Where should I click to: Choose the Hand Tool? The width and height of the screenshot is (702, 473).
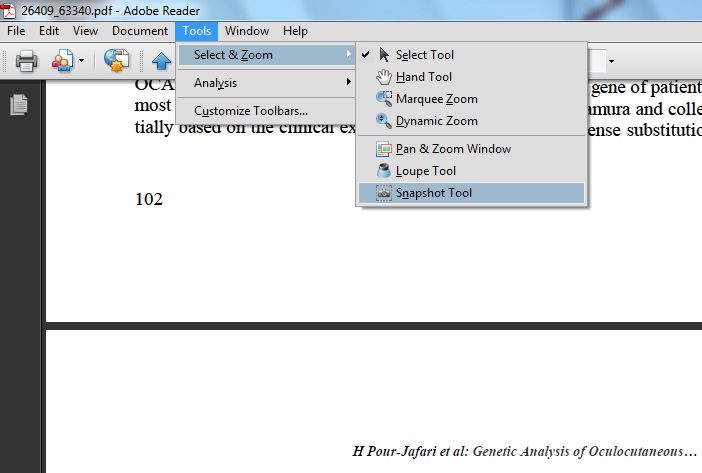click(423, 77)
